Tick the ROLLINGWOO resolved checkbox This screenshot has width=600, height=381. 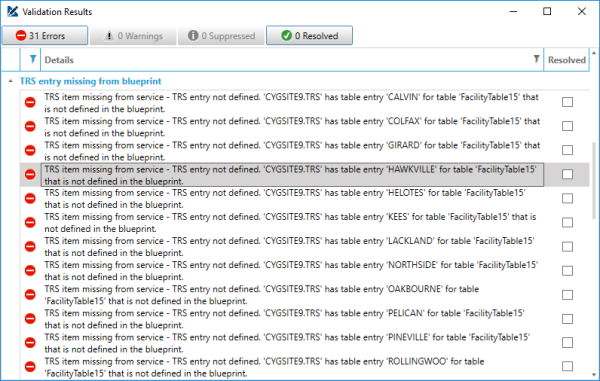567,366
